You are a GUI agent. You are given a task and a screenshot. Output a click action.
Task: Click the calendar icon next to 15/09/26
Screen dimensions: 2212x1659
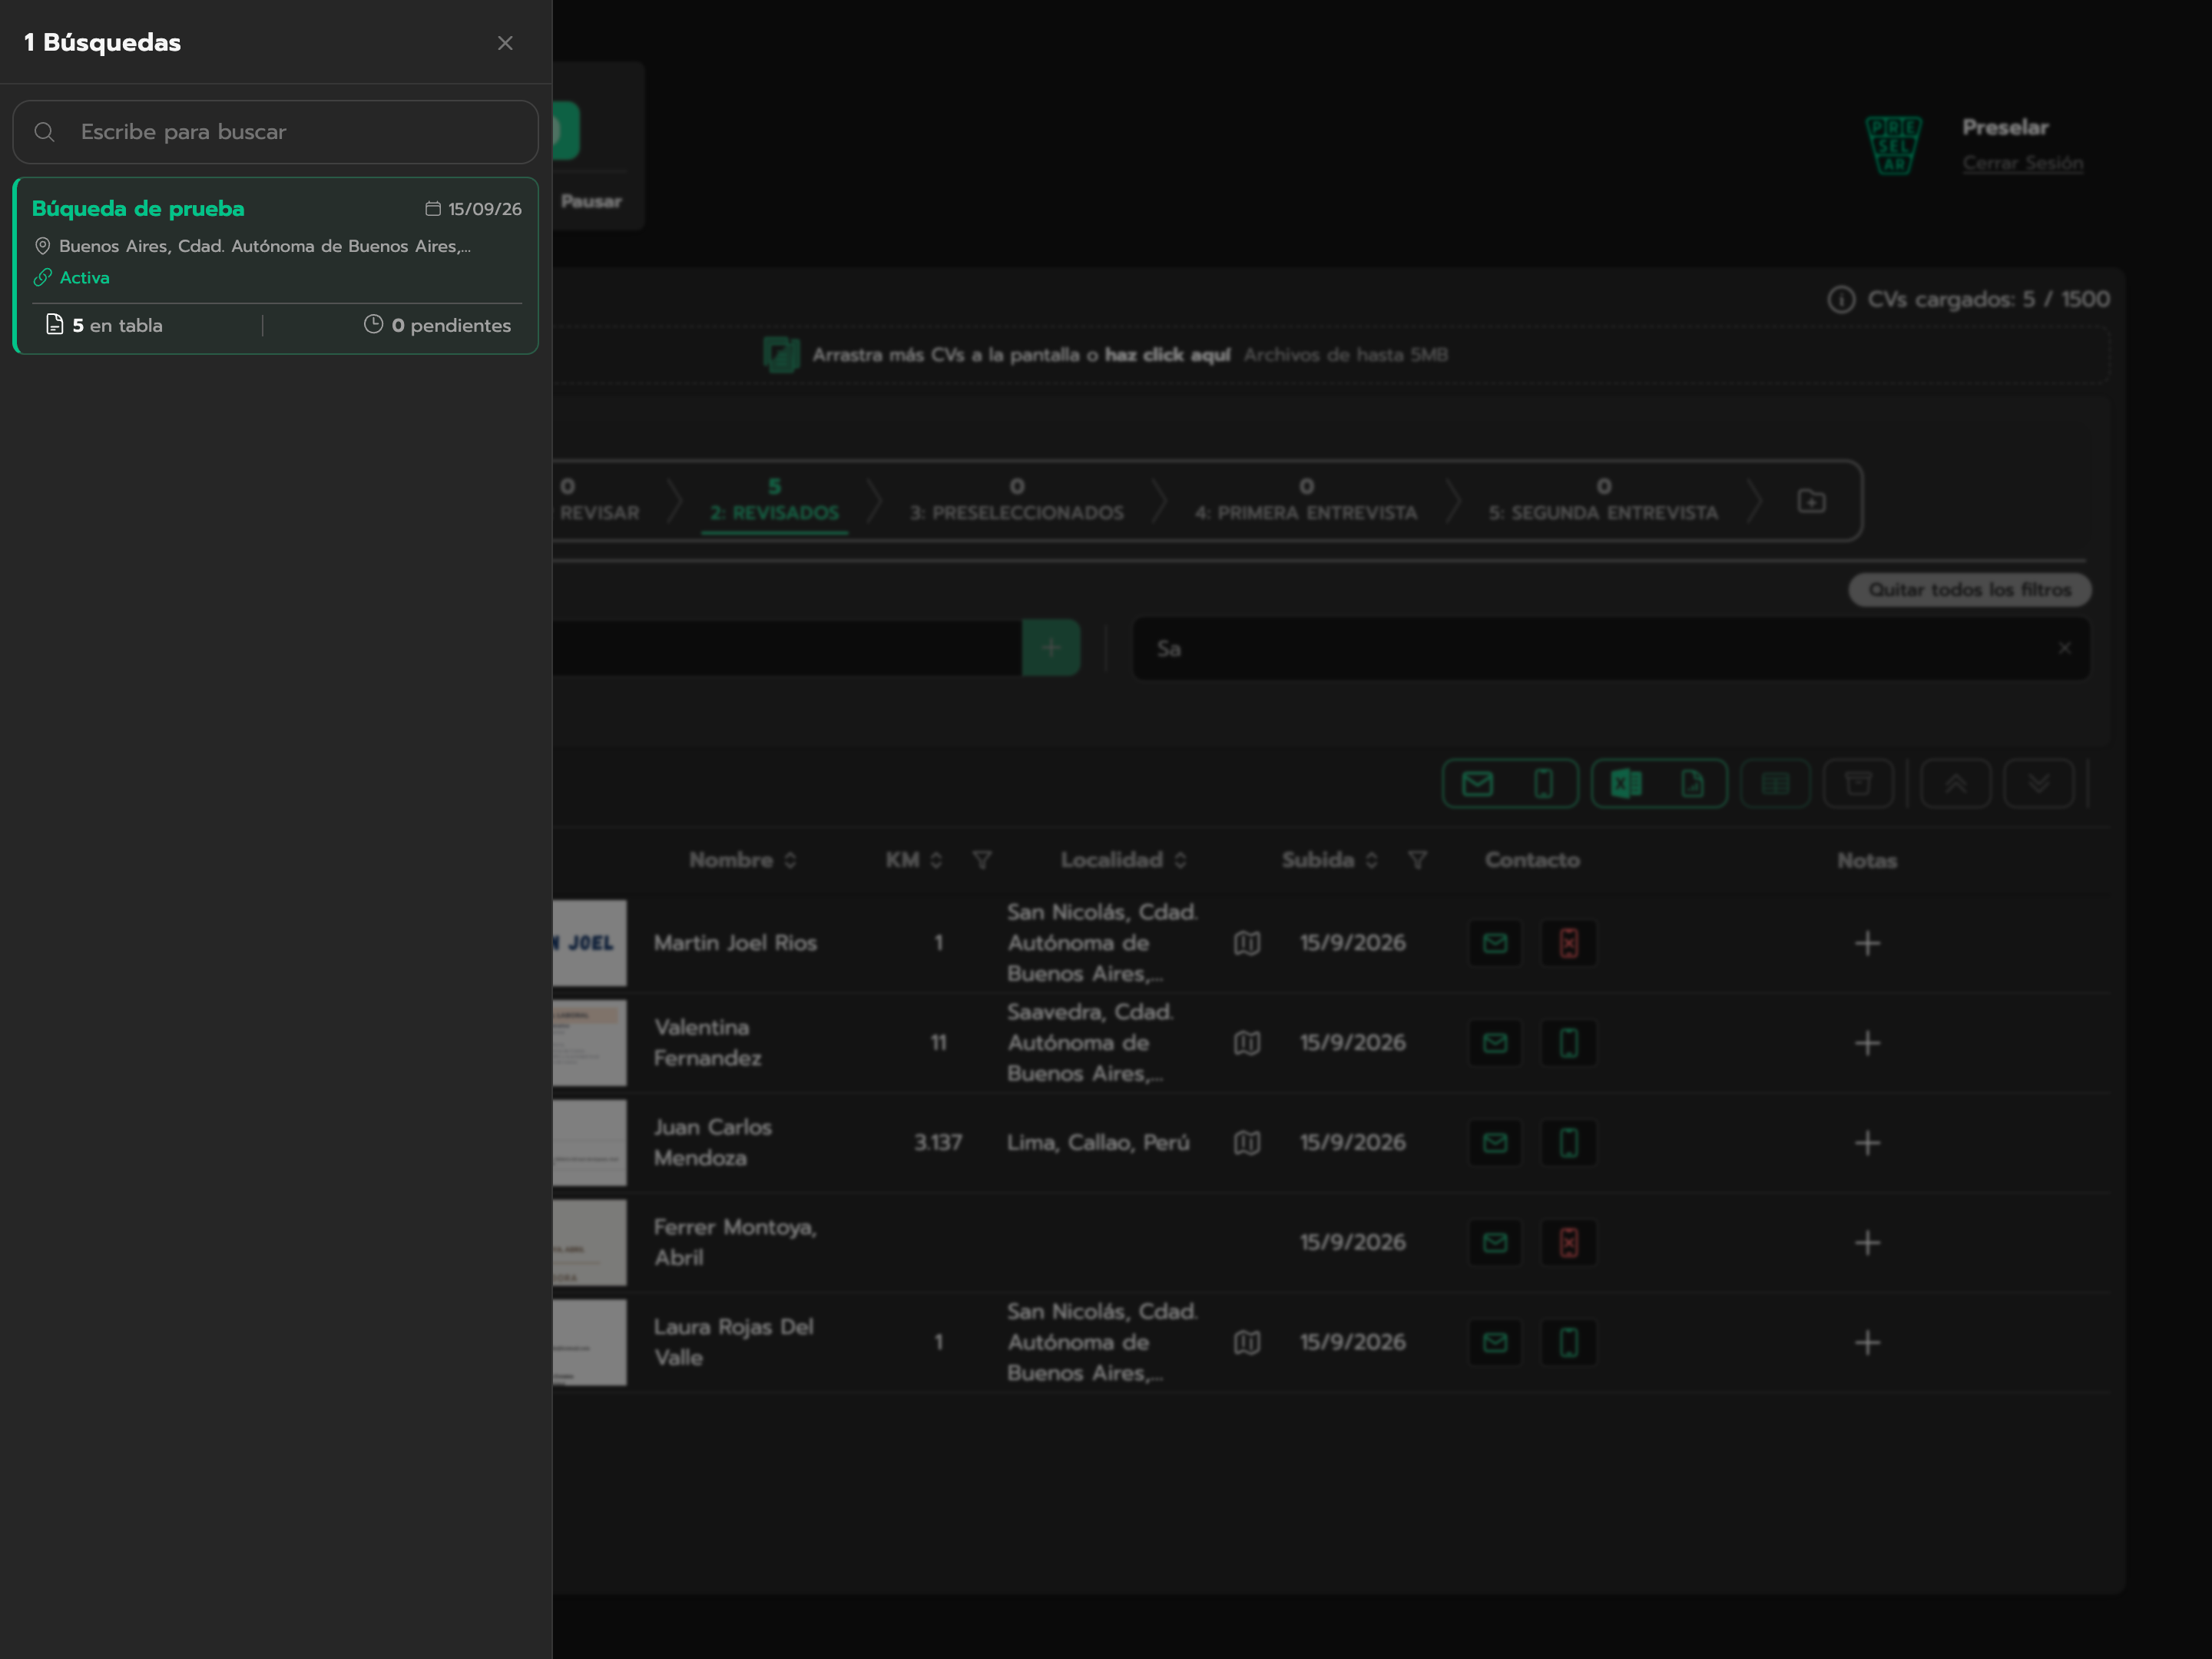[433, 209]
